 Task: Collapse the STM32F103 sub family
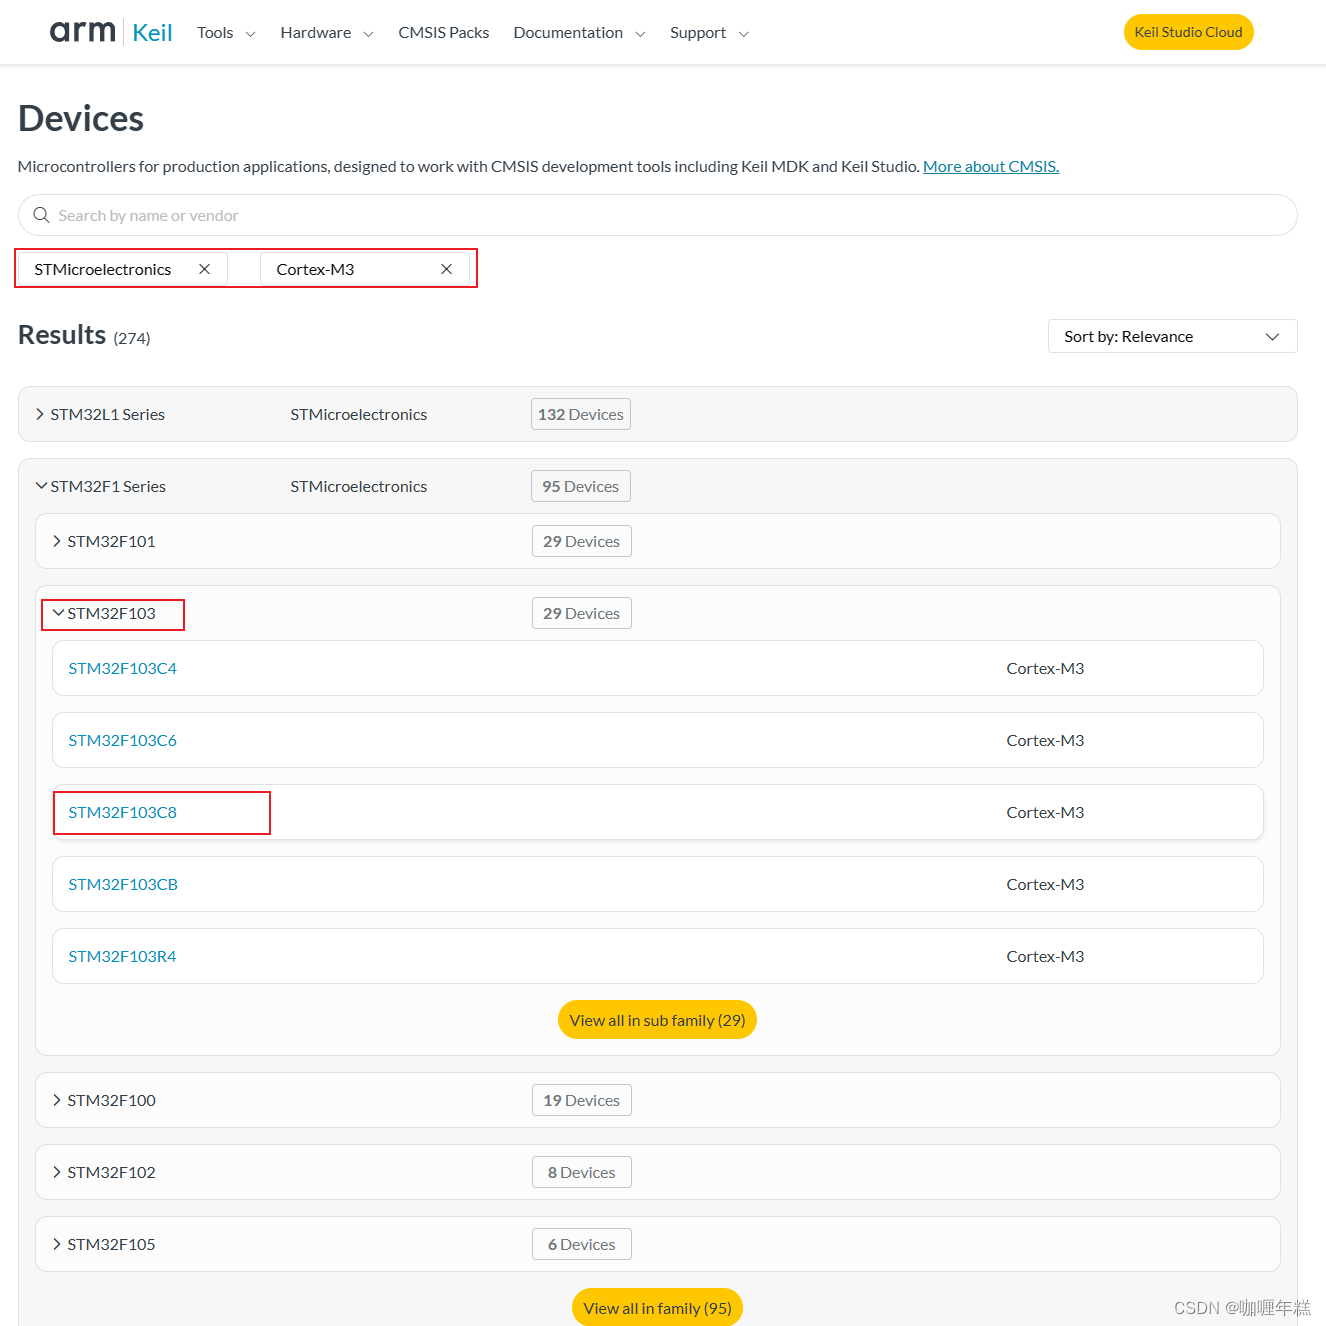click(x=658, y=613)
